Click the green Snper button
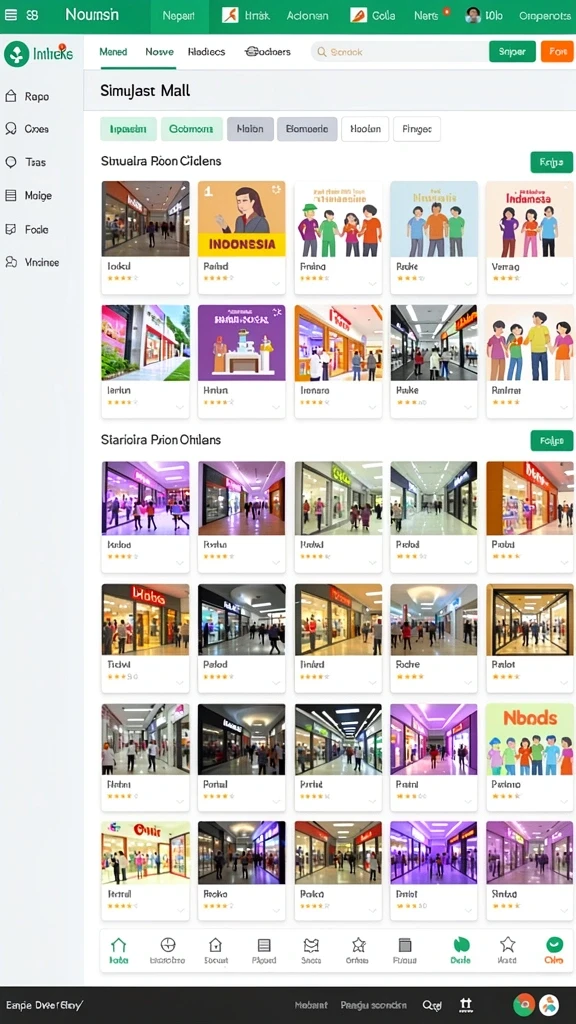This screenshot has width=576, height=1024. coord(512,52)
